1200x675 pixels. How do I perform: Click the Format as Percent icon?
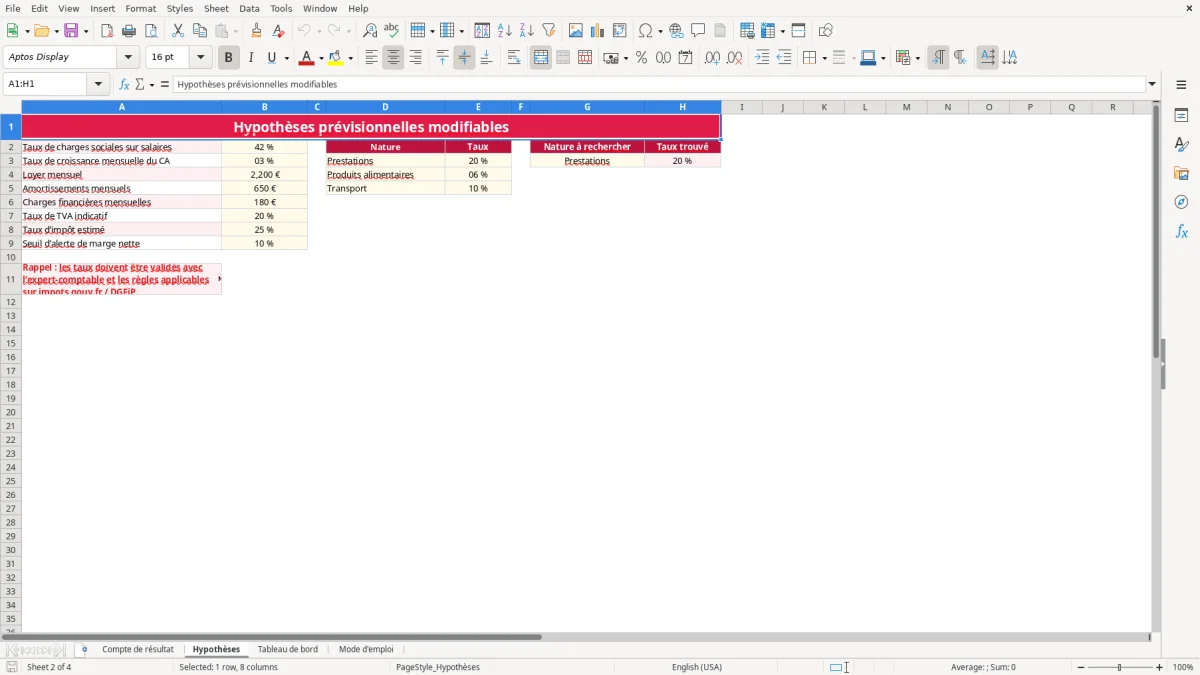click(x=642, y=57)
